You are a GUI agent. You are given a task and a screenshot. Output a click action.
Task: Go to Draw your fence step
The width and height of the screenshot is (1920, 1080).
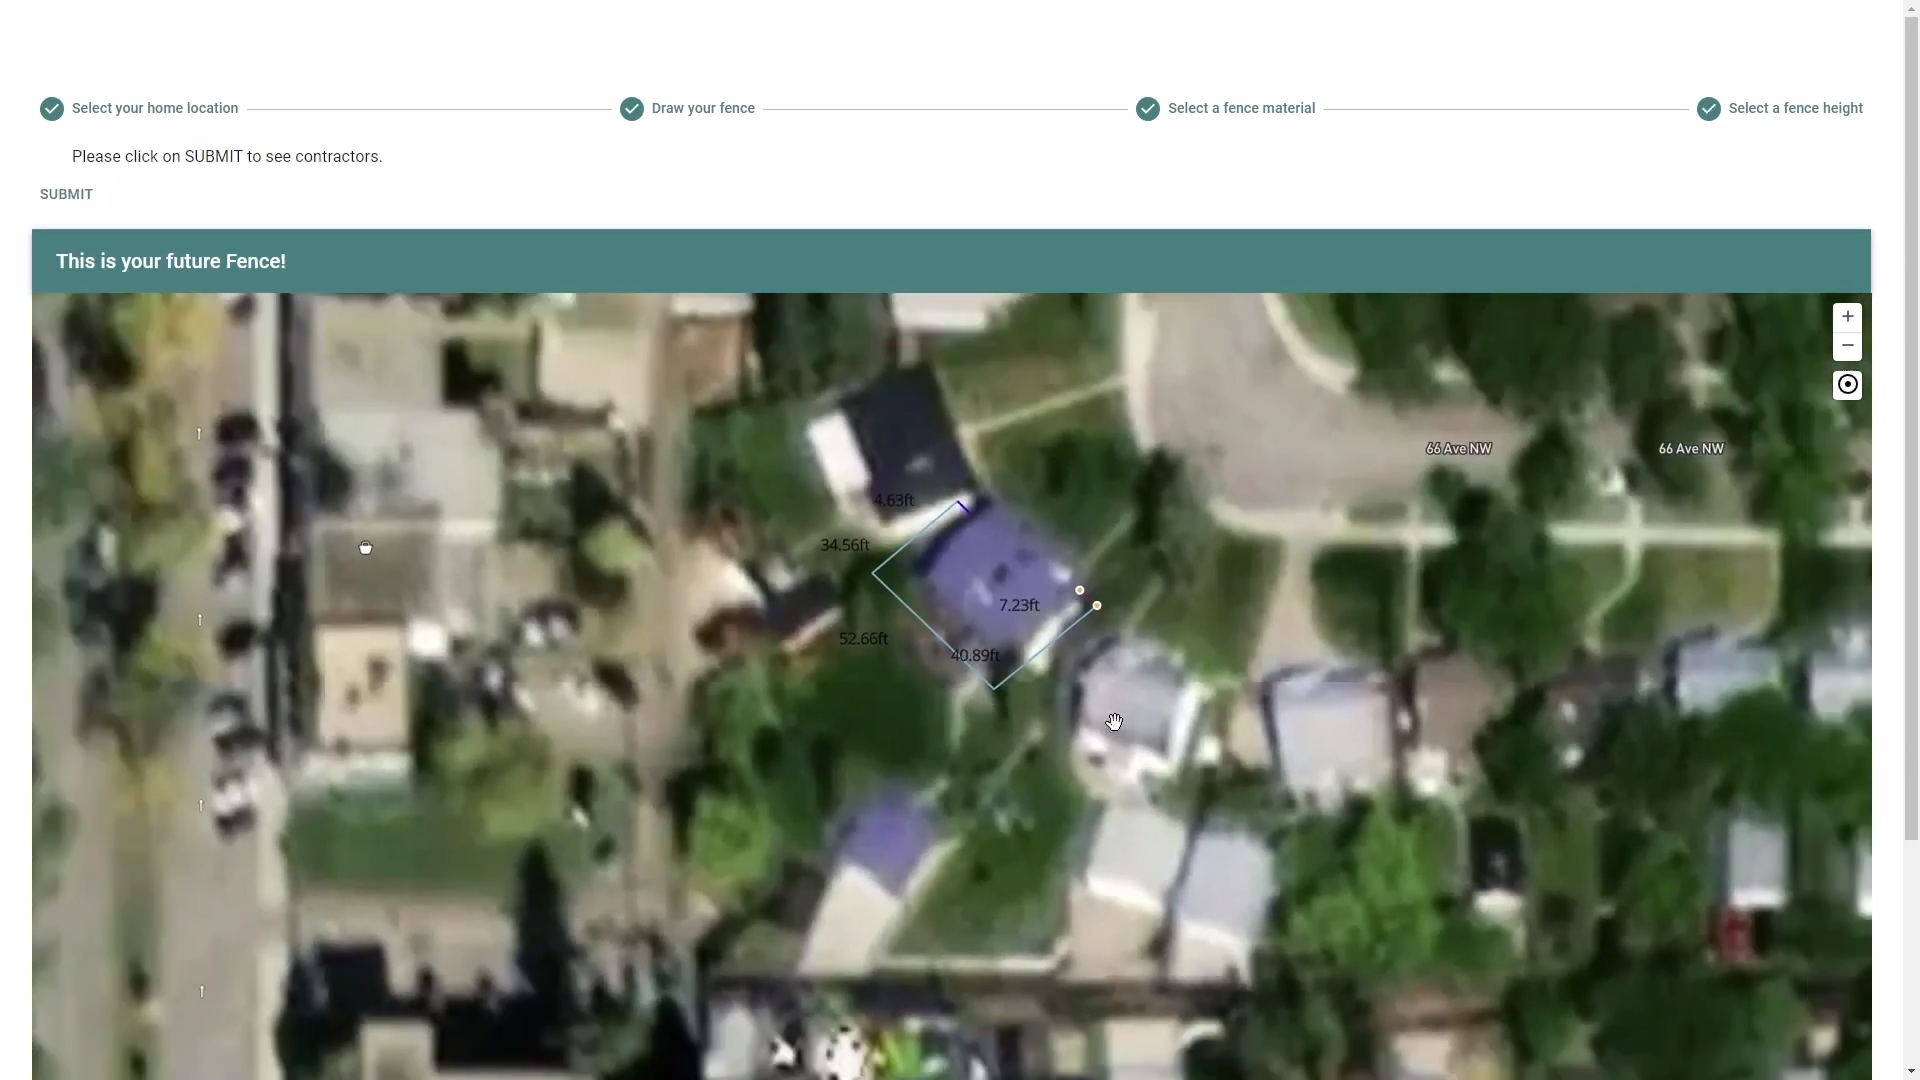pos(703,109)
